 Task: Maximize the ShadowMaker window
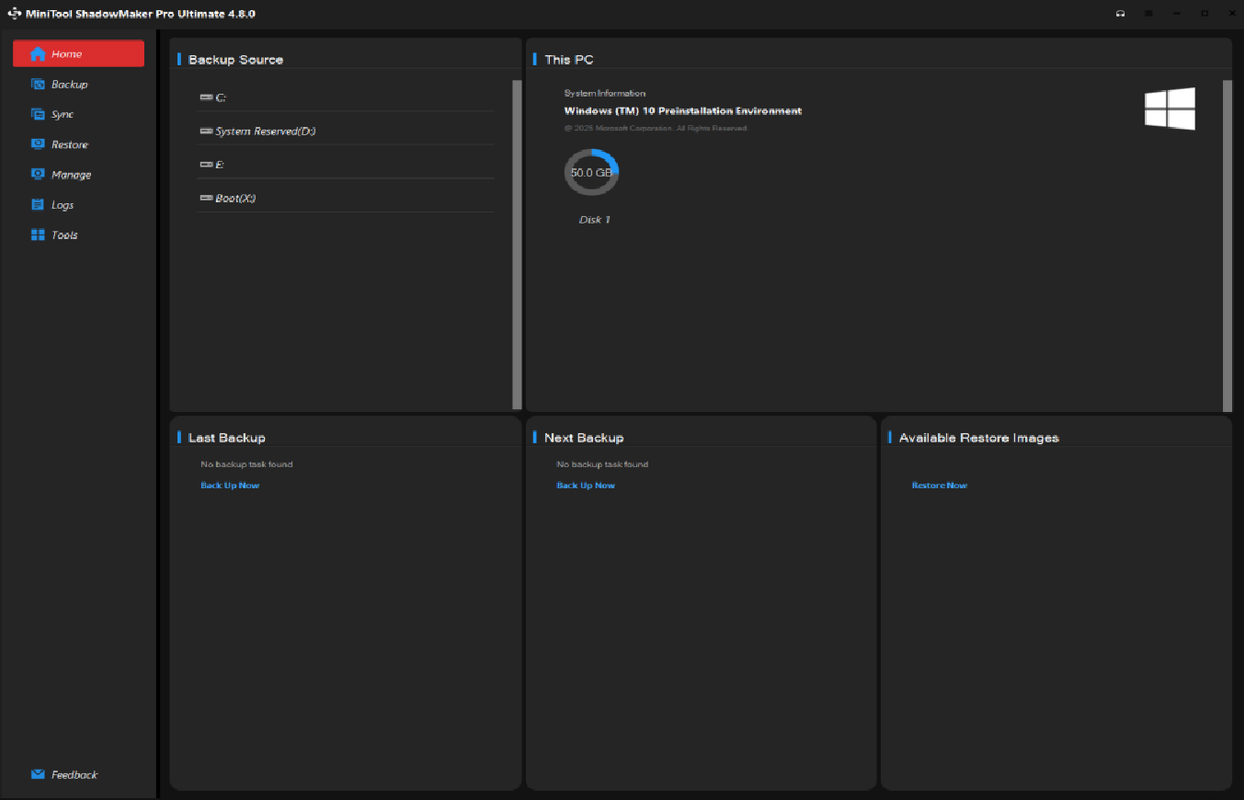pos(1204,13)
